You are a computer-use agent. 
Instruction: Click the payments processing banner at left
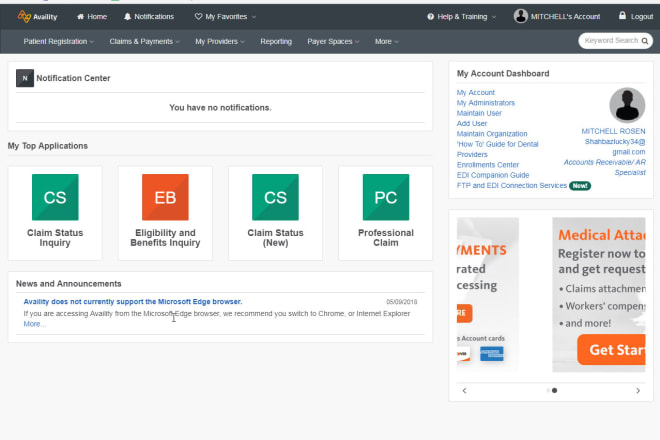click(487, 294)
